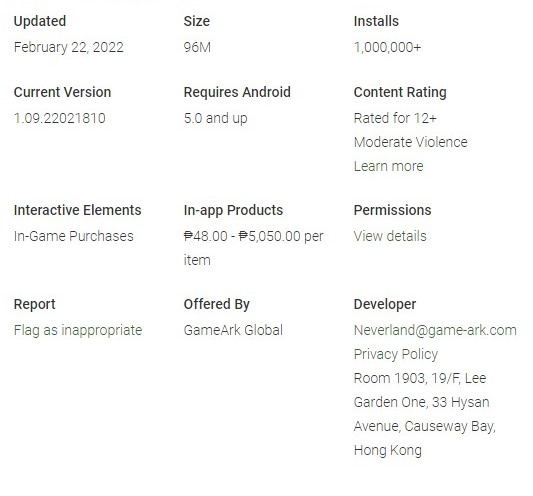Click the Updated date February 22, 2022
The height and width of the screenshot is (496, 533).
click(69, 47)
